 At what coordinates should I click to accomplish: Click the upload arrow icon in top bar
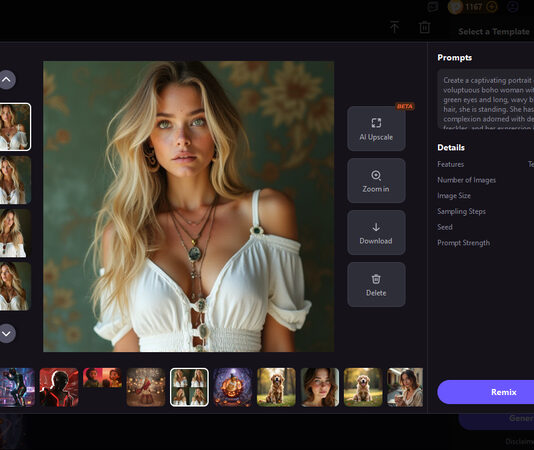(x=395, y=27)
